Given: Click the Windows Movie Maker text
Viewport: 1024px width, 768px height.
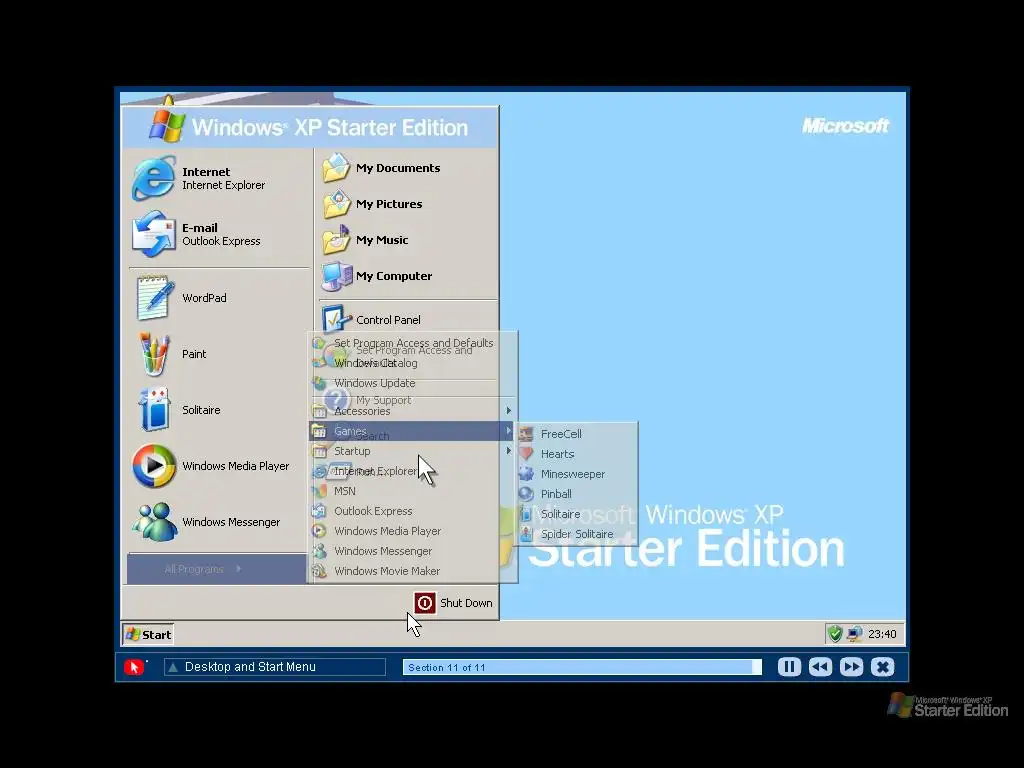Looking at the screenshot, I should tap(387, 571).
